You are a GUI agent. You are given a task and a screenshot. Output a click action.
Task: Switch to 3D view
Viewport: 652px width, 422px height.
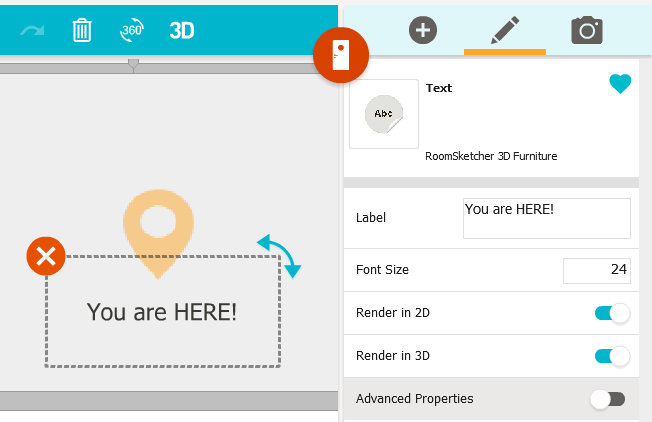pyautogui.click(x=181, y=30)
